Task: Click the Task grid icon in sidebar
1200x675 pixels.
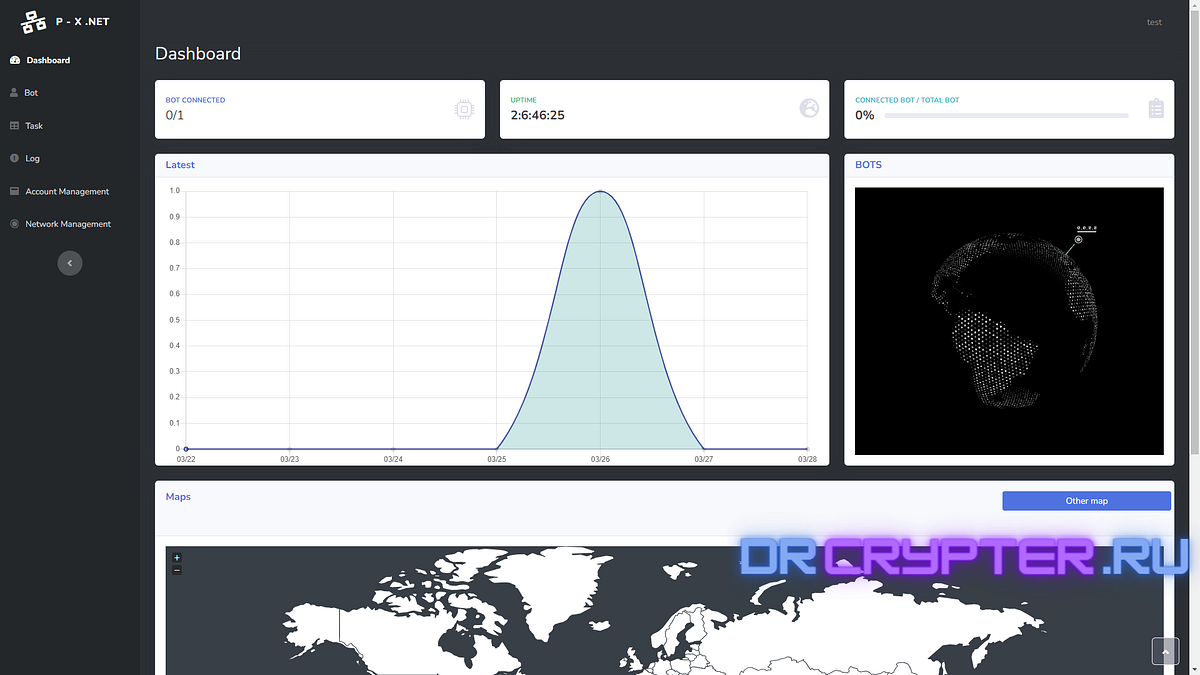Action: pos(14,125)
